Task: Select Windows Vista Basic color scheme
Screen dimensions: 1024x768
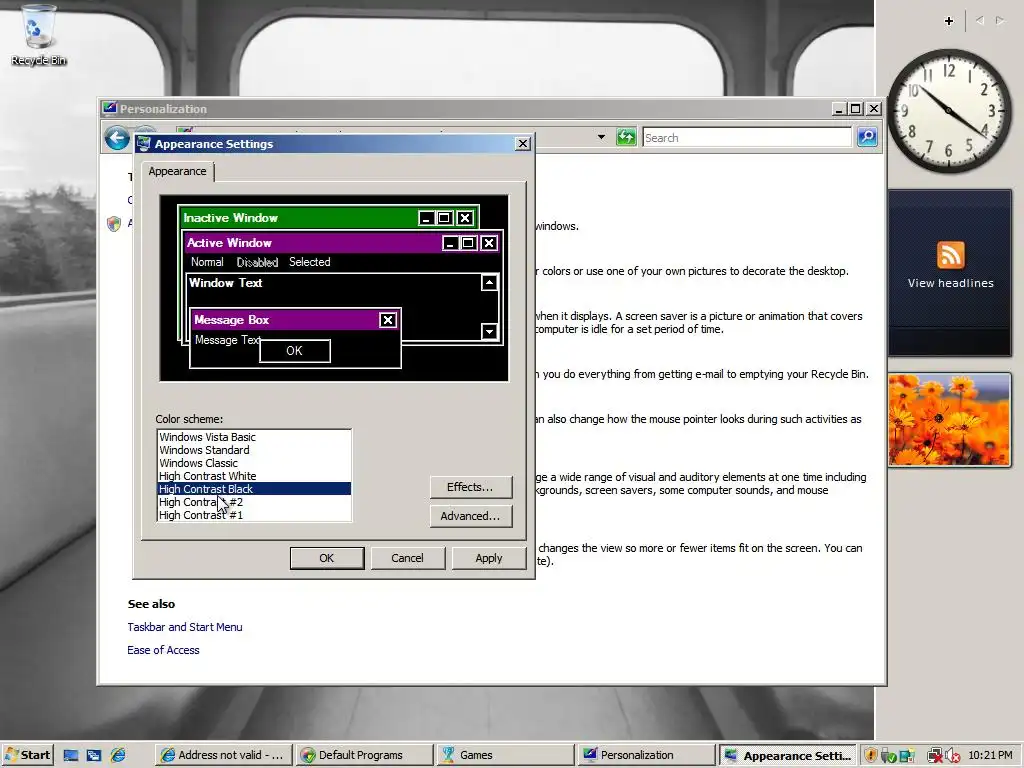Action: pyautogui.click(x=254, y=437)
